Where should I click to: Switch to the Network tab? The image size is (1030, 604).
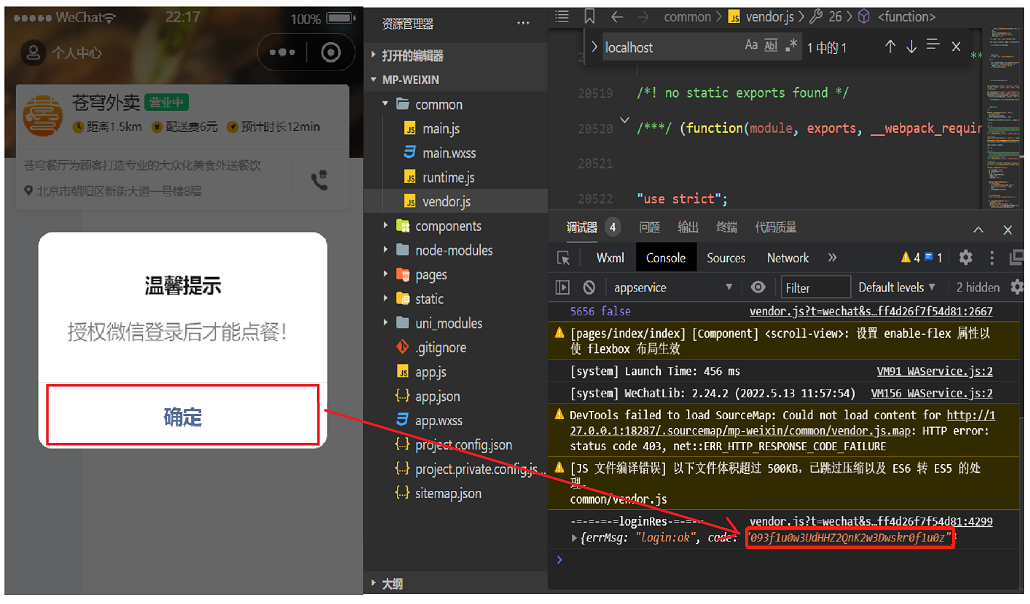[x=788, y=258]
